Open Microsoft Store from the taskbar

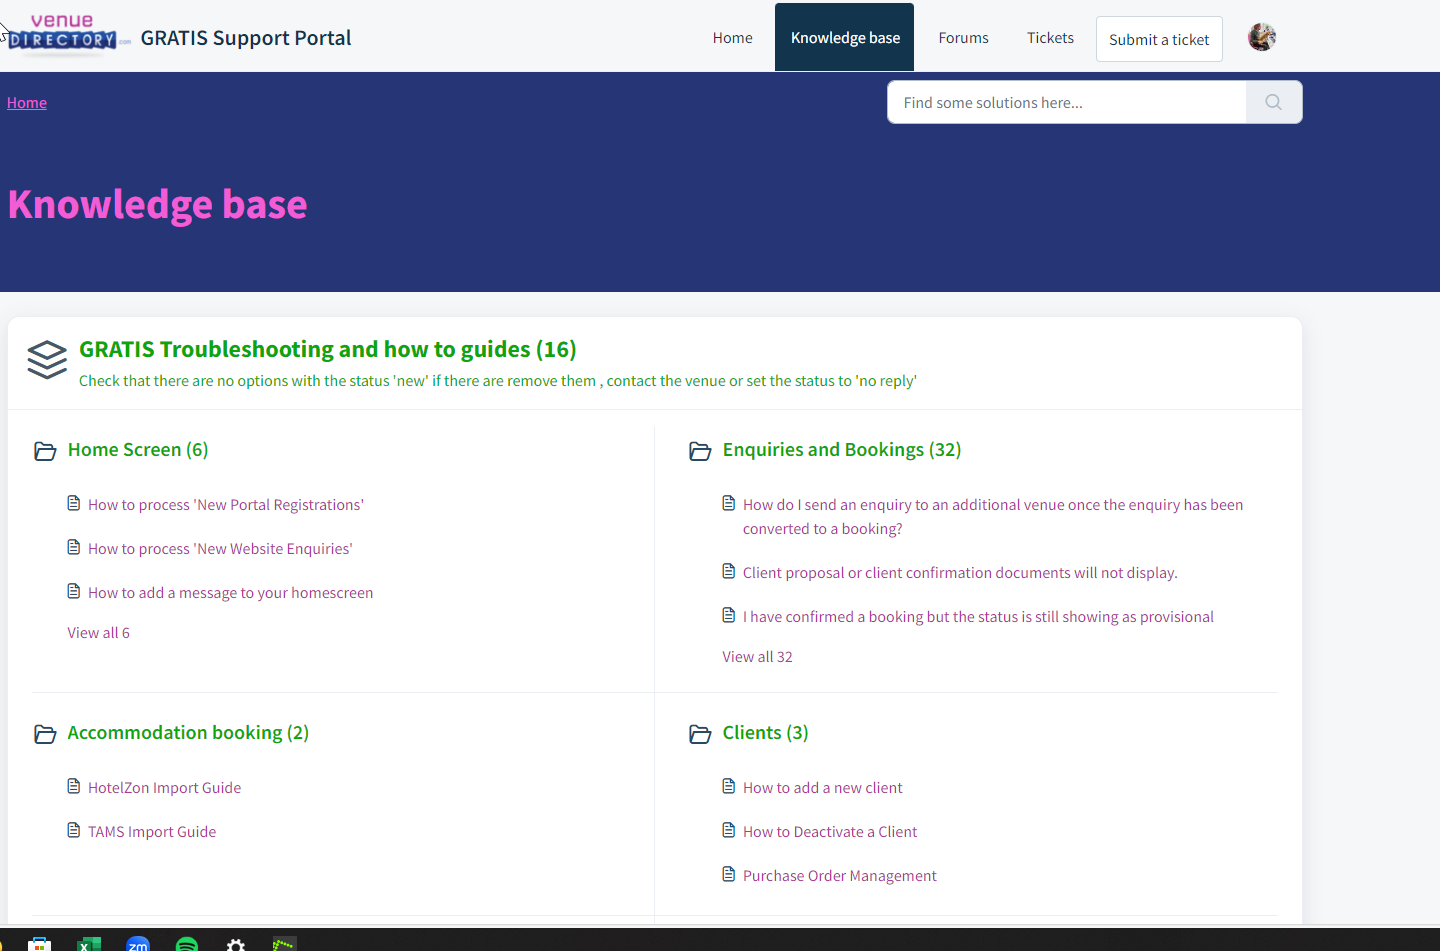point(40,944)
